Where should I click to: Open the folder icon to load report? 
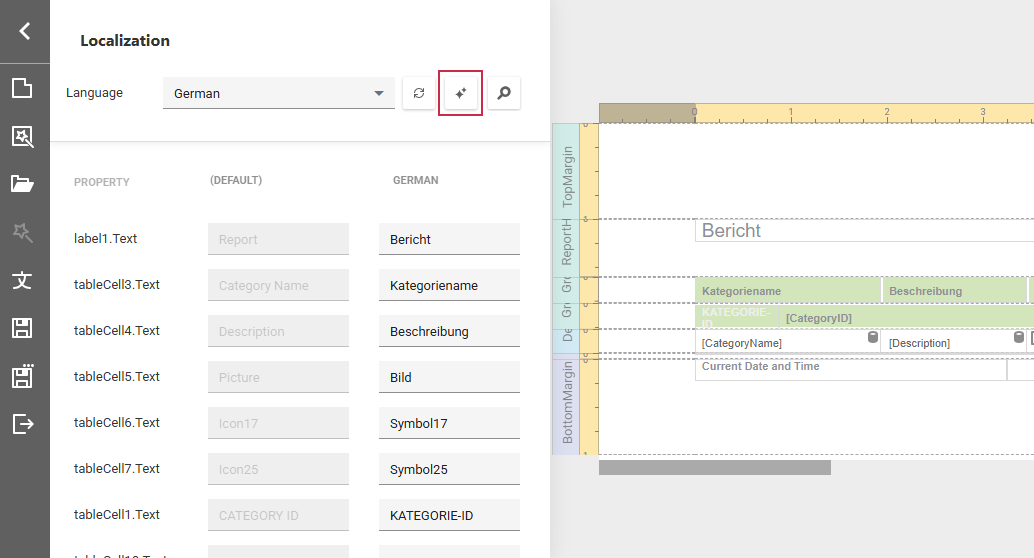coord(22,183)
